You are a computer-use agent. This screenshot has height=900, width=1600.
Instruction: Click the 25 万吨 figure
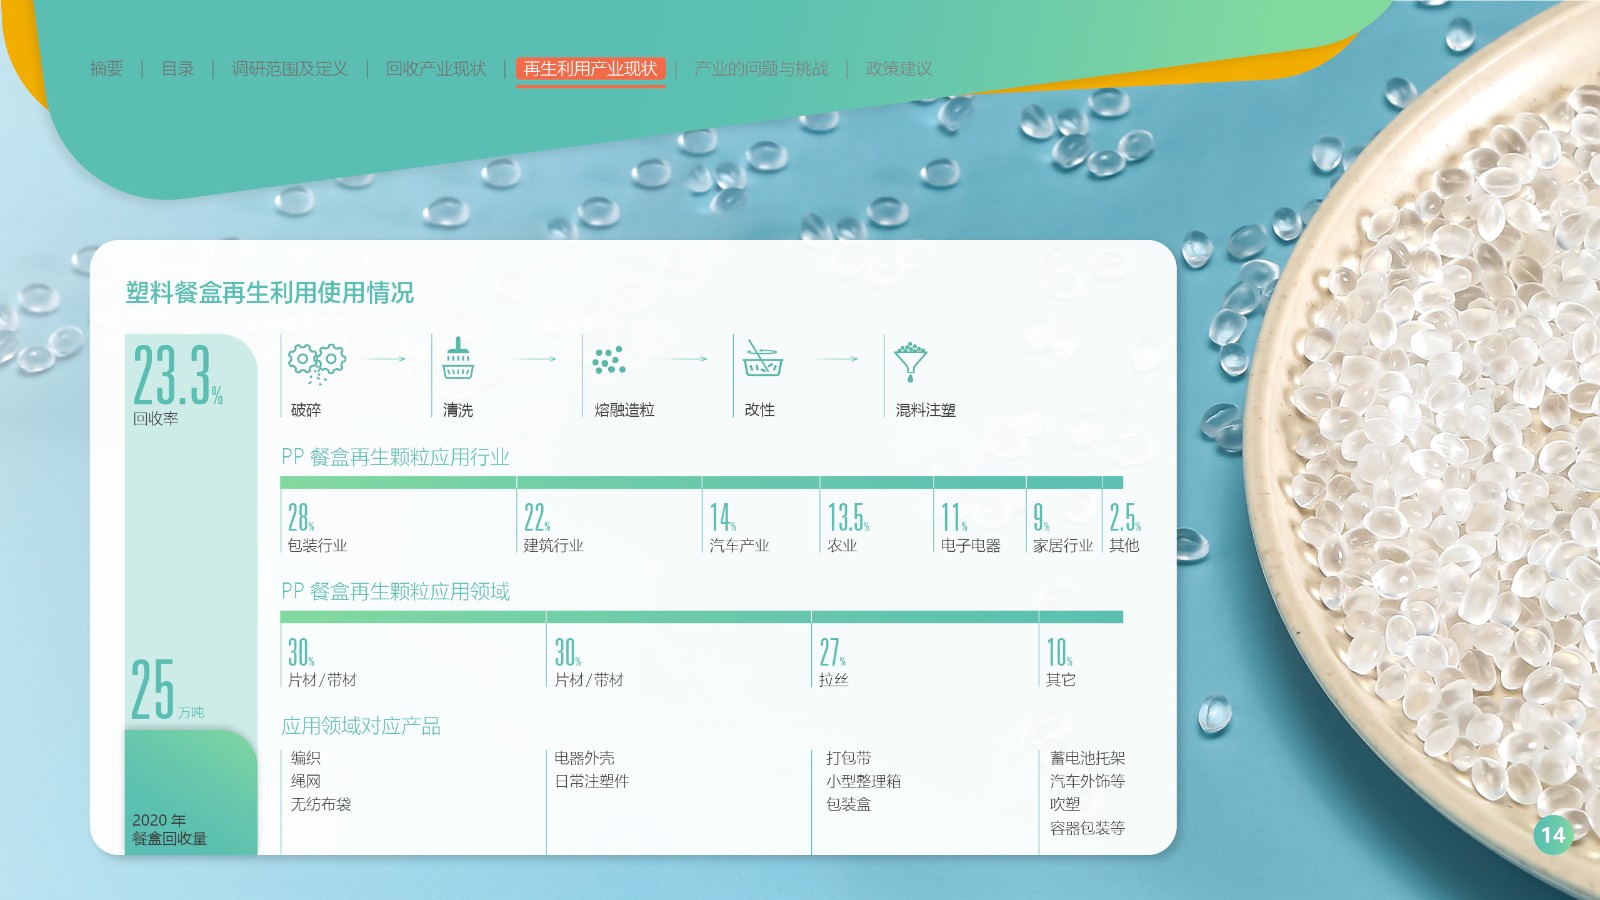coord(167,690)
